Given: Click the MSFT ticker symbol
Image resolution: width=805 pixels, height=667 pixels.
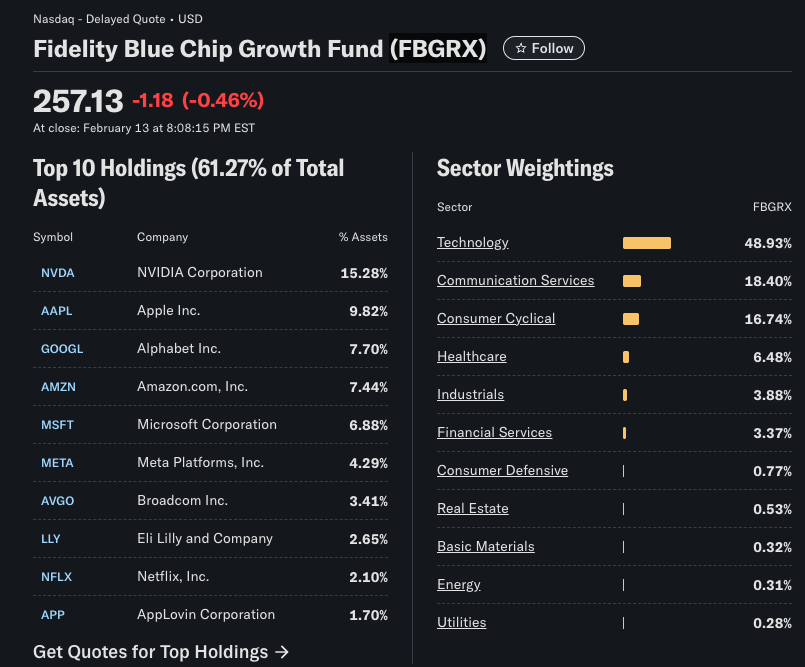Looking at the screenshot, I should (x=57, y=425).
